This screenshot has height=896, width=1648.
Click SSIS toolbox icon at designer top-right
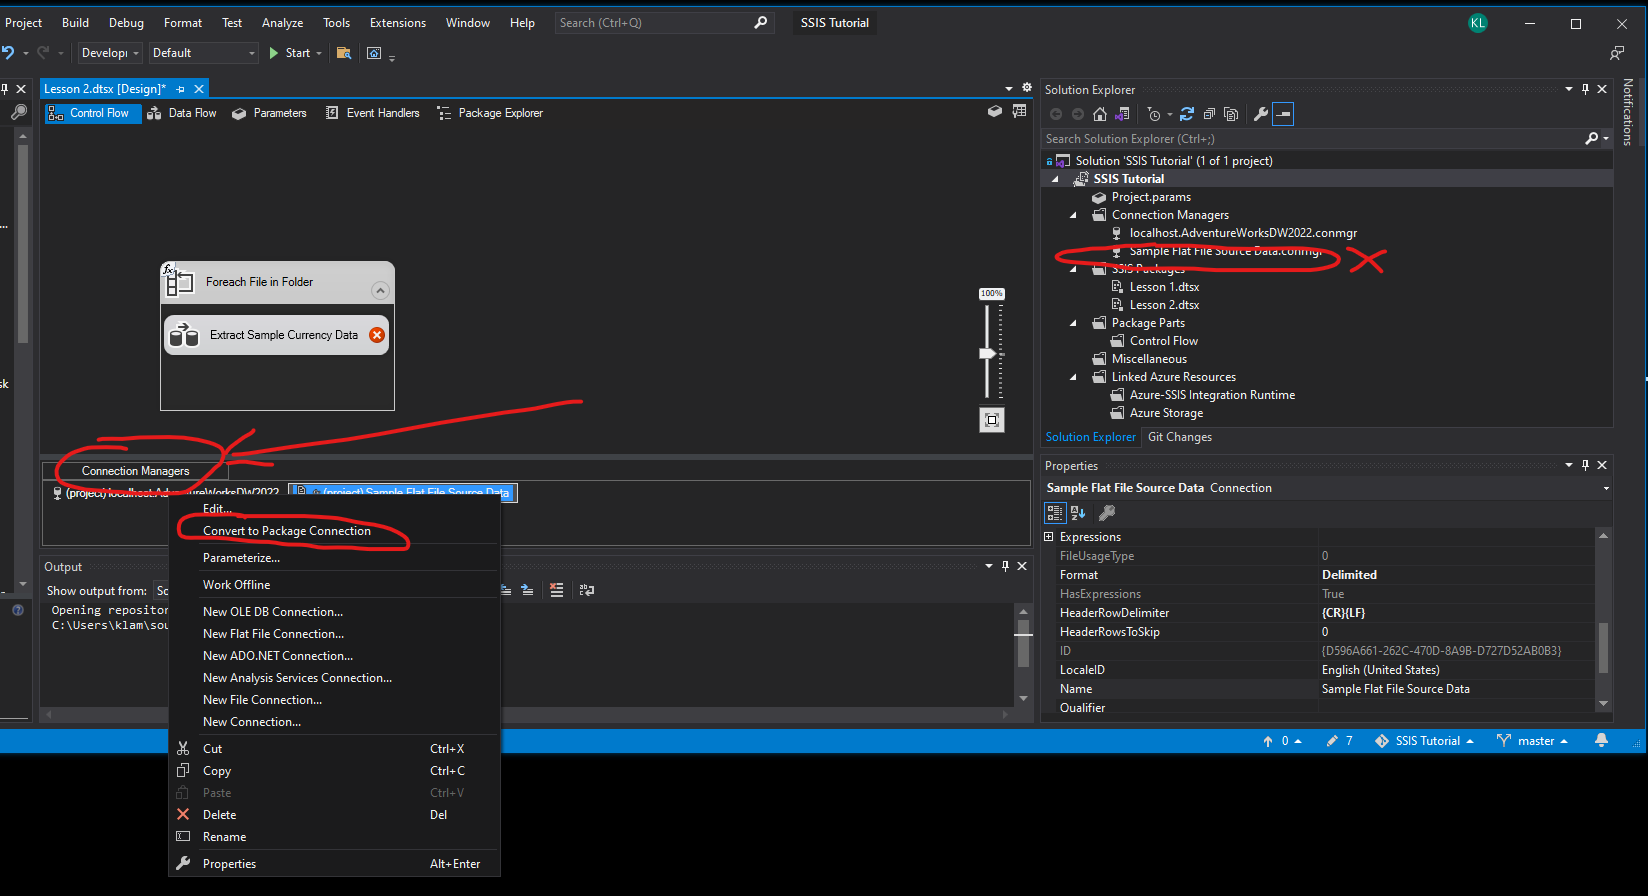[x=994, y=111]
